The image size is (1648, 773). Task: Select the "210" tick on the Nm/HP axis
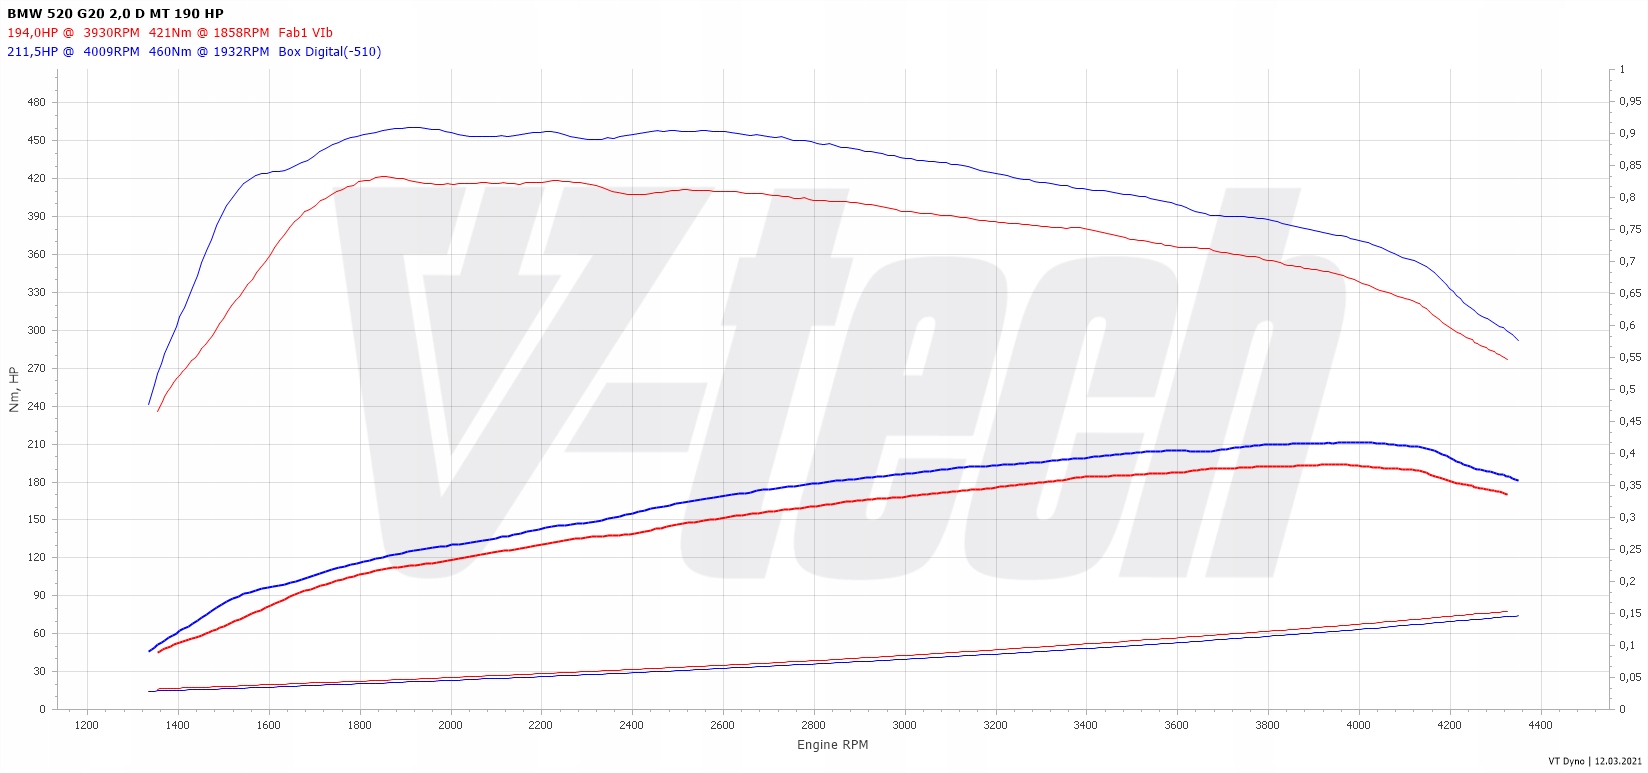coord(37,444)
